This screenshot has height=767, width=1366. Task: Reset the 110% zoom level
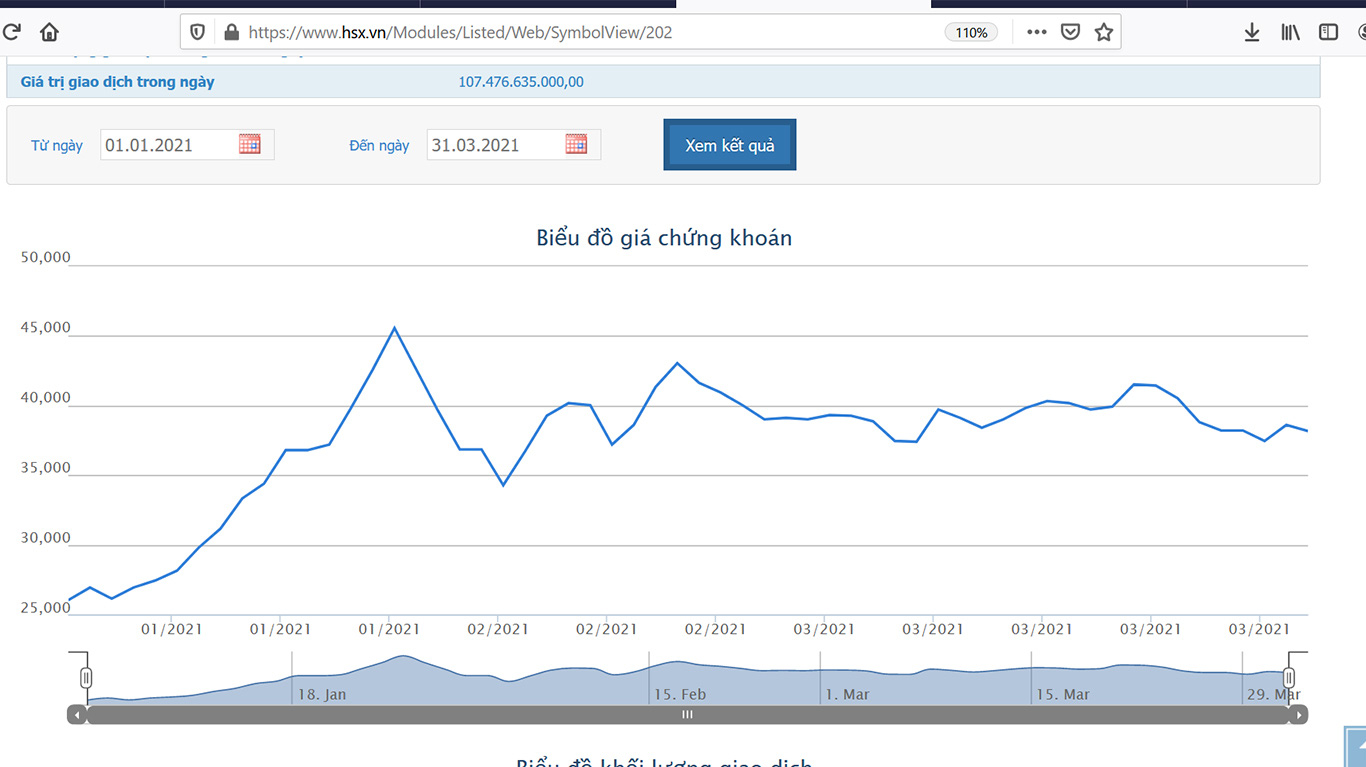(x=970, y=32)
